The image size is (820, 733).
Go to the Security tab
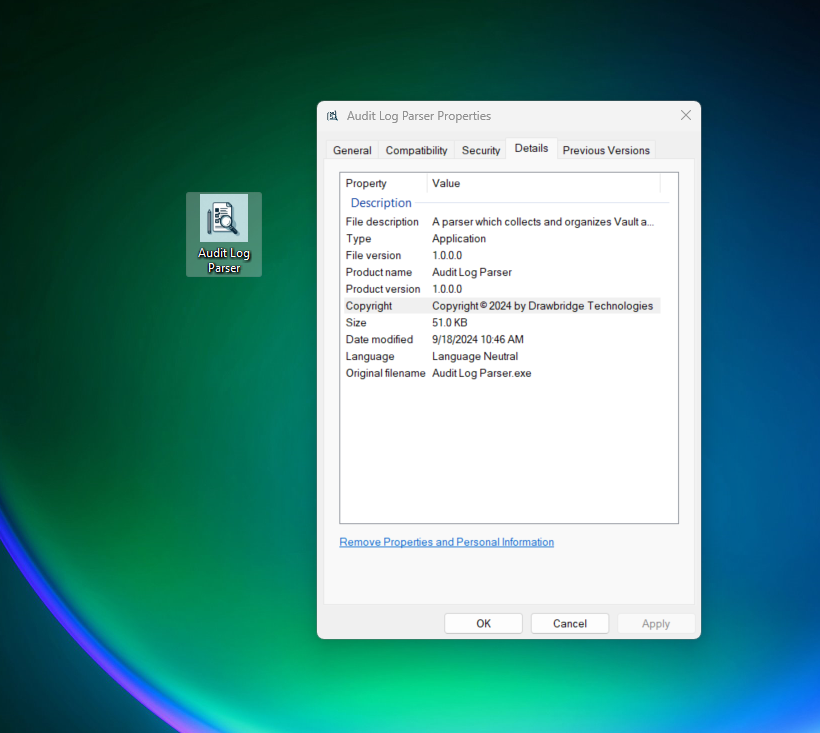coord(481,151)
